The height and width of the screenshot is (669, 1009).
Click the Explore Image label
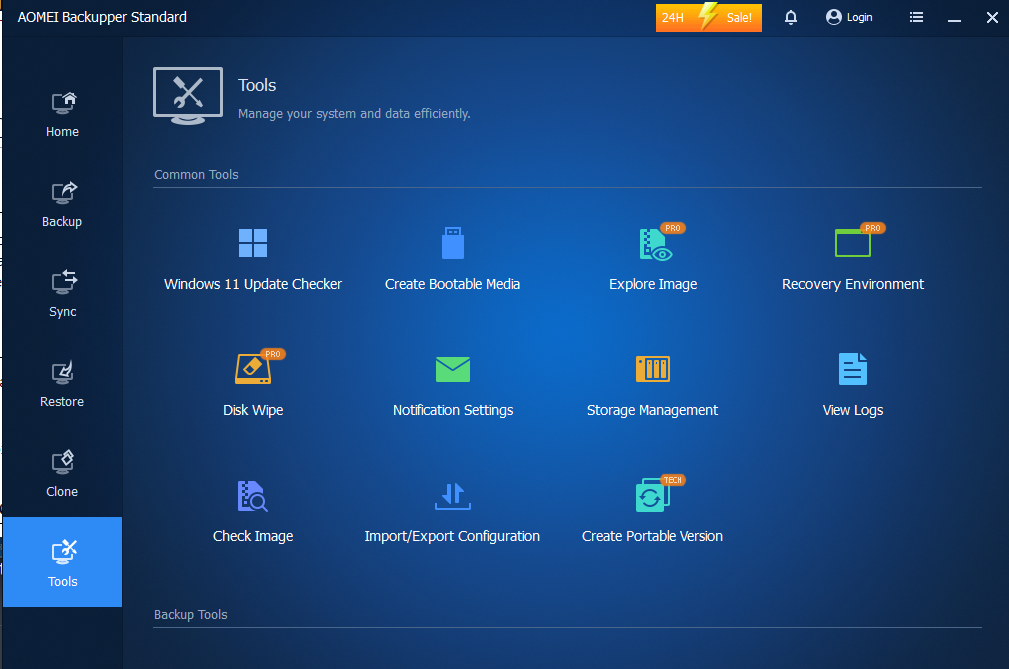coord(653,284)
